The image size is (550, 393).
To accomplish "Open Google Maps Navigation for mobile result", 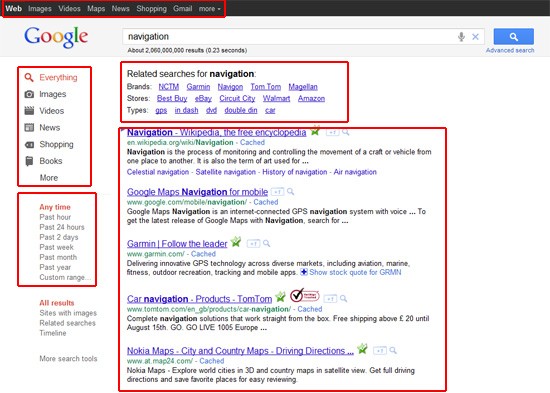I will 197,192.
